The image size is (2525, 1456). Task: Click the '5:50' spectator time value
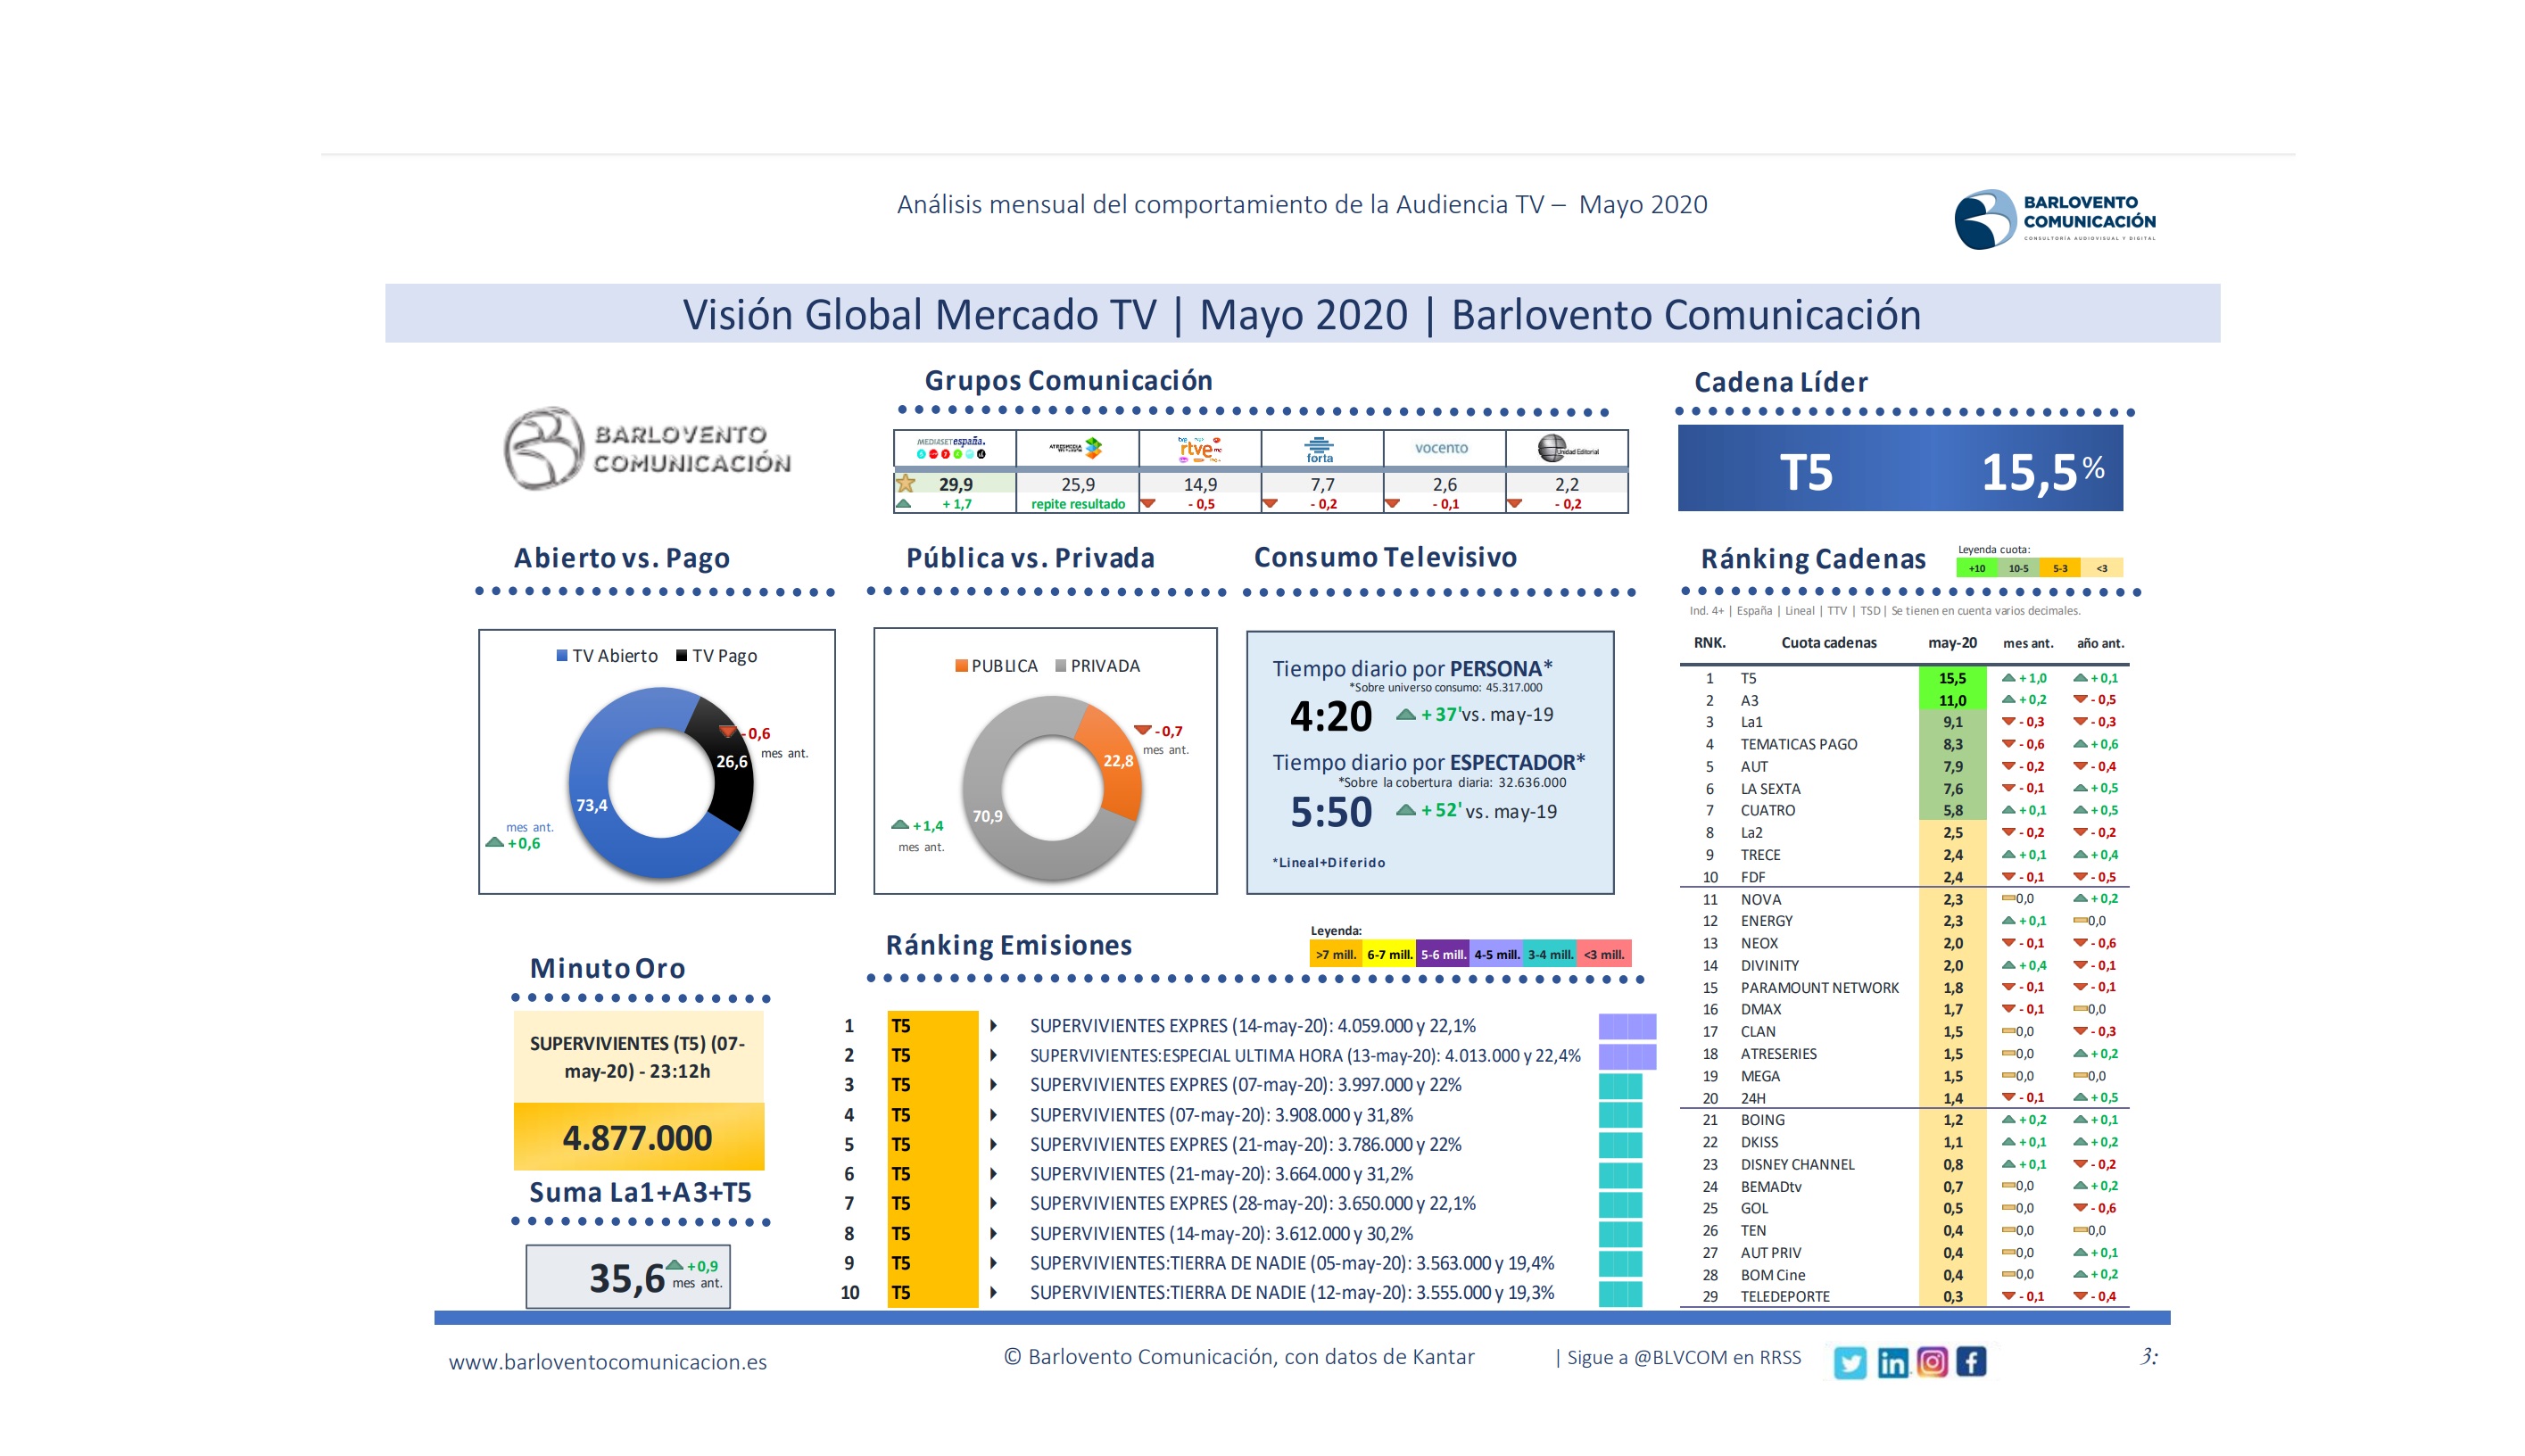tap(1330, 812)
